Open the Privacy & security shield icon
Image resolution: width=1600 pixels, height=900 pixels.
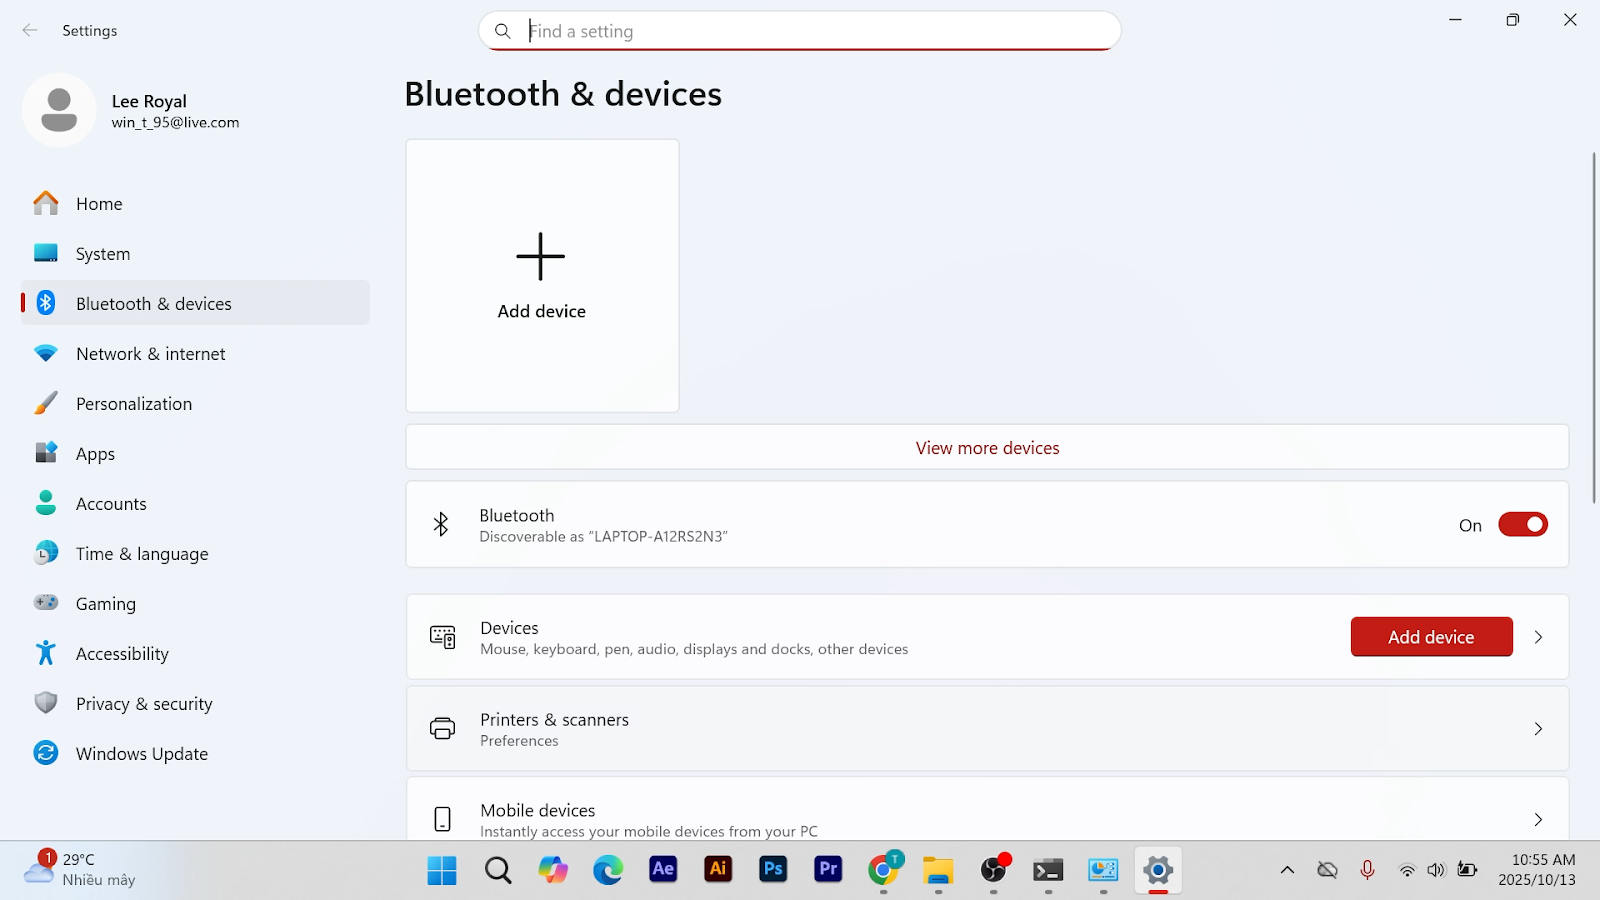[46, 703]
